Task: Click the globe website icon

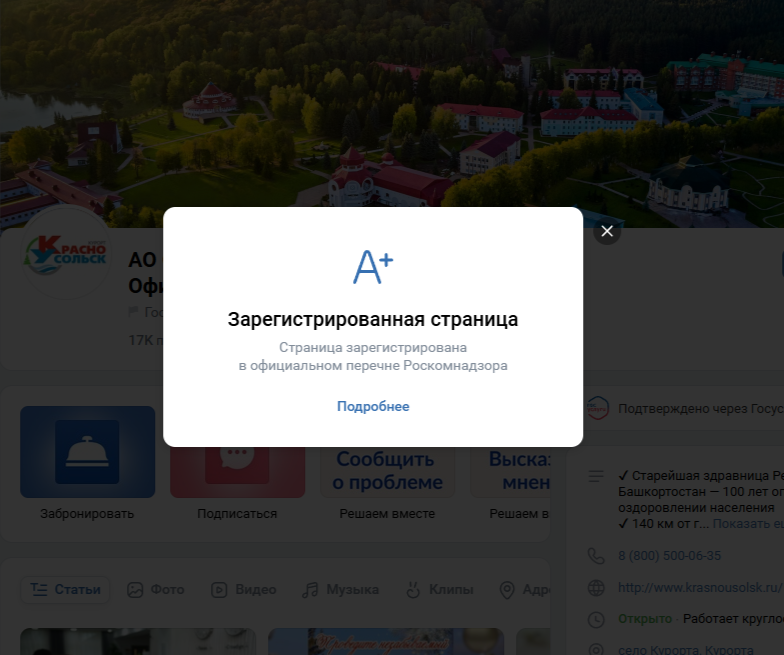Action: (596, 588)
